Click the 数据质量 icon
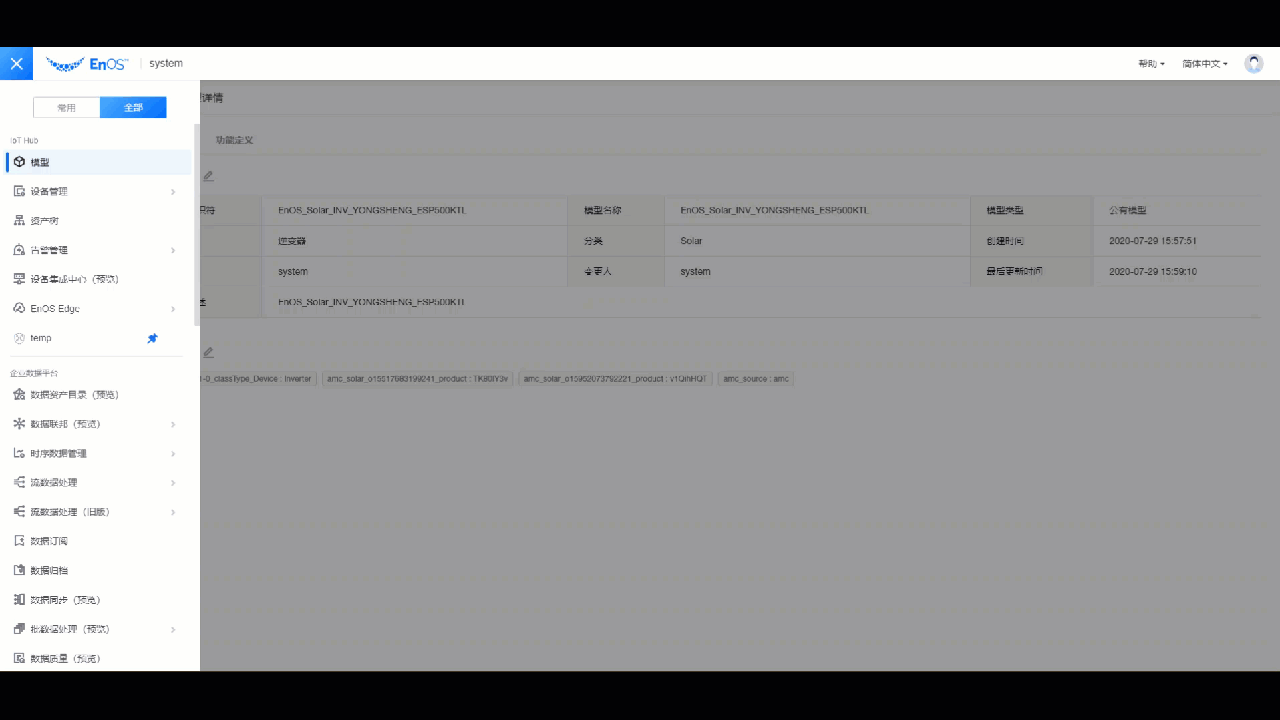The width and height of the screenshot is (1280, 720). 19,658
